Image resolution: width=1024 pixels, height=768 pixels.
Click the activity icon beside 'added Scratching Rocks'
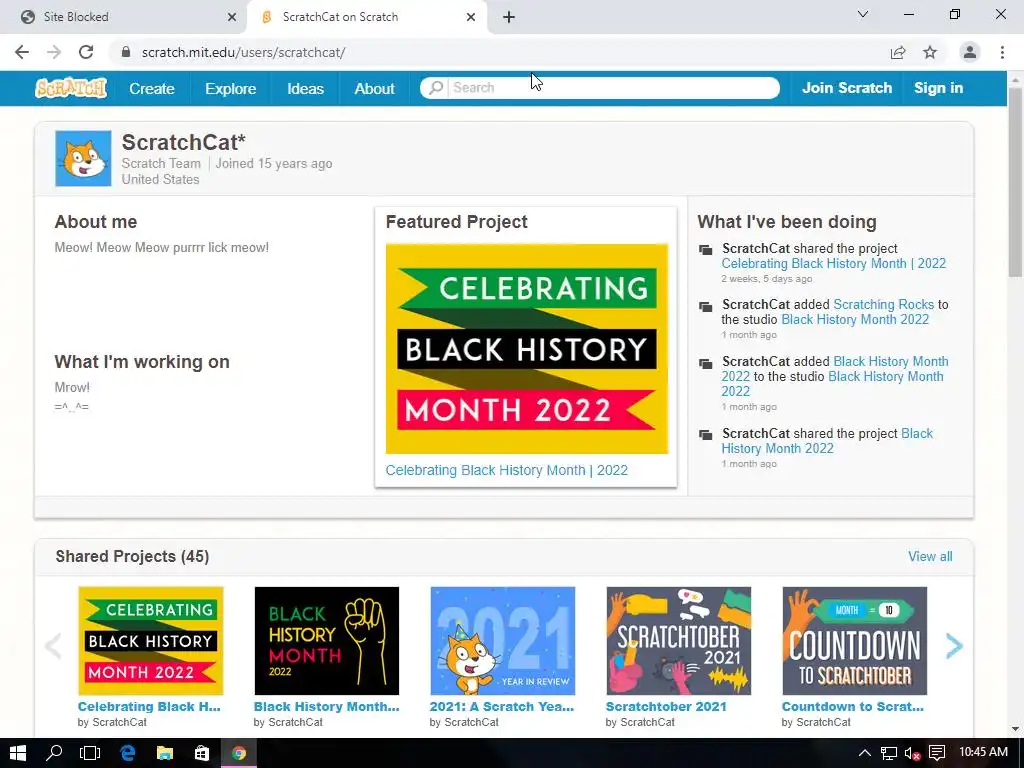(705, 306)
